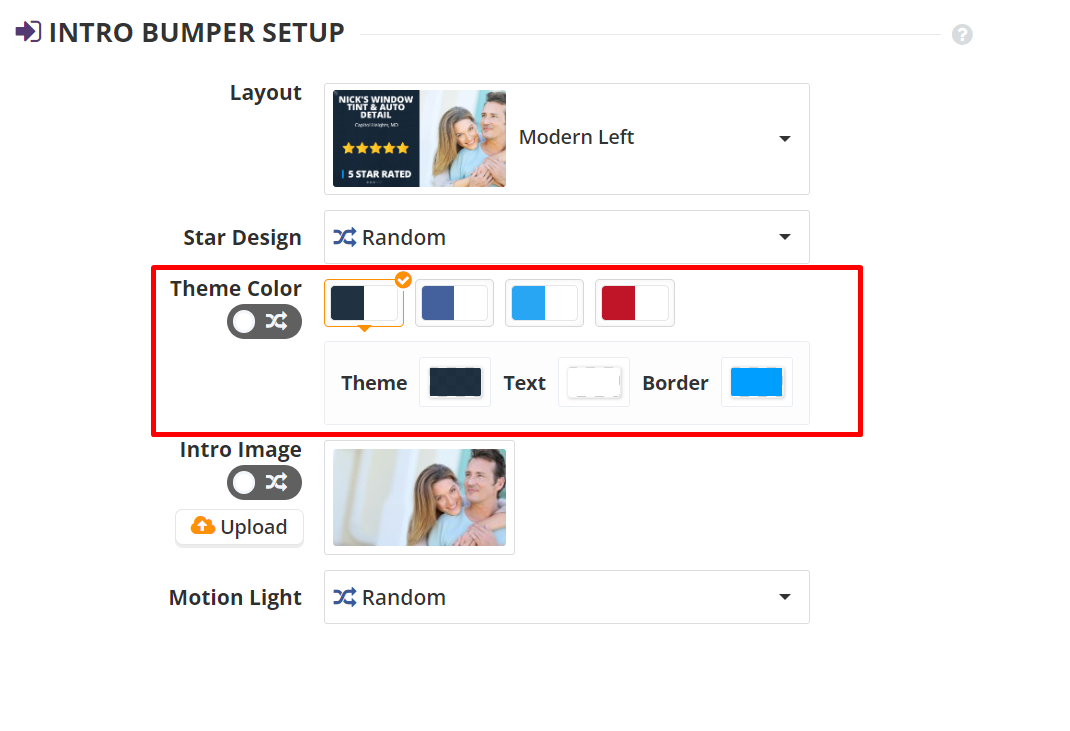Open the Layout dropdown arrow
The height and width of the screenshot is (731, 1070).
tap(785, 138)
